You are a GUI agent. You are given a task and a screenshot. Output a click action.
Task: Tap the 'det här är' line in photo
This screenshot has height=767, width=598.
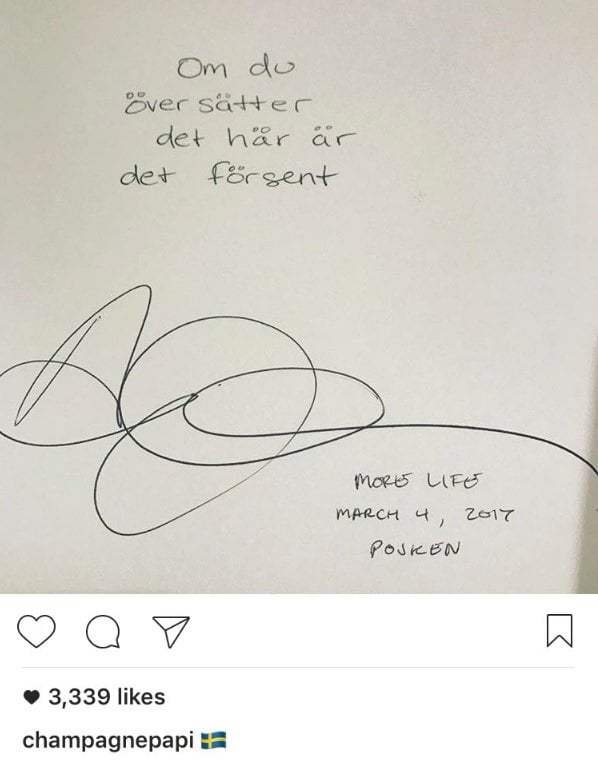coord(255,138)
